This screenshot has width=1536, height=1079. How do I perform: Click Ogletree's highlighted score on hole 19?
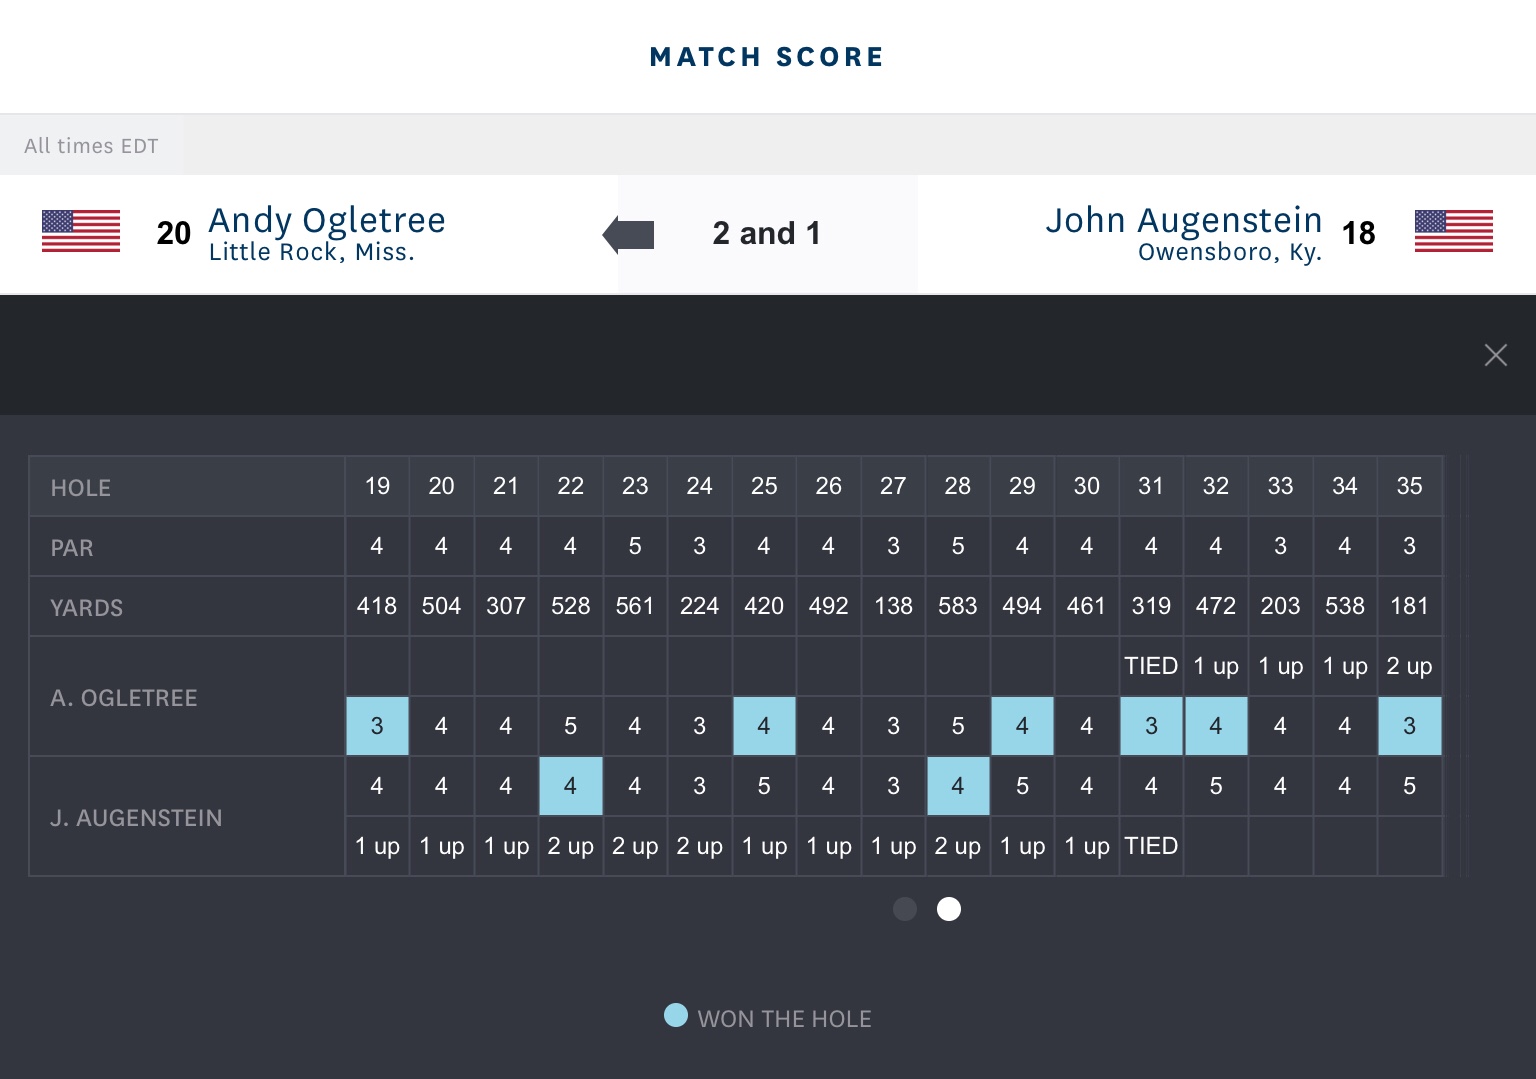[377, 726]
